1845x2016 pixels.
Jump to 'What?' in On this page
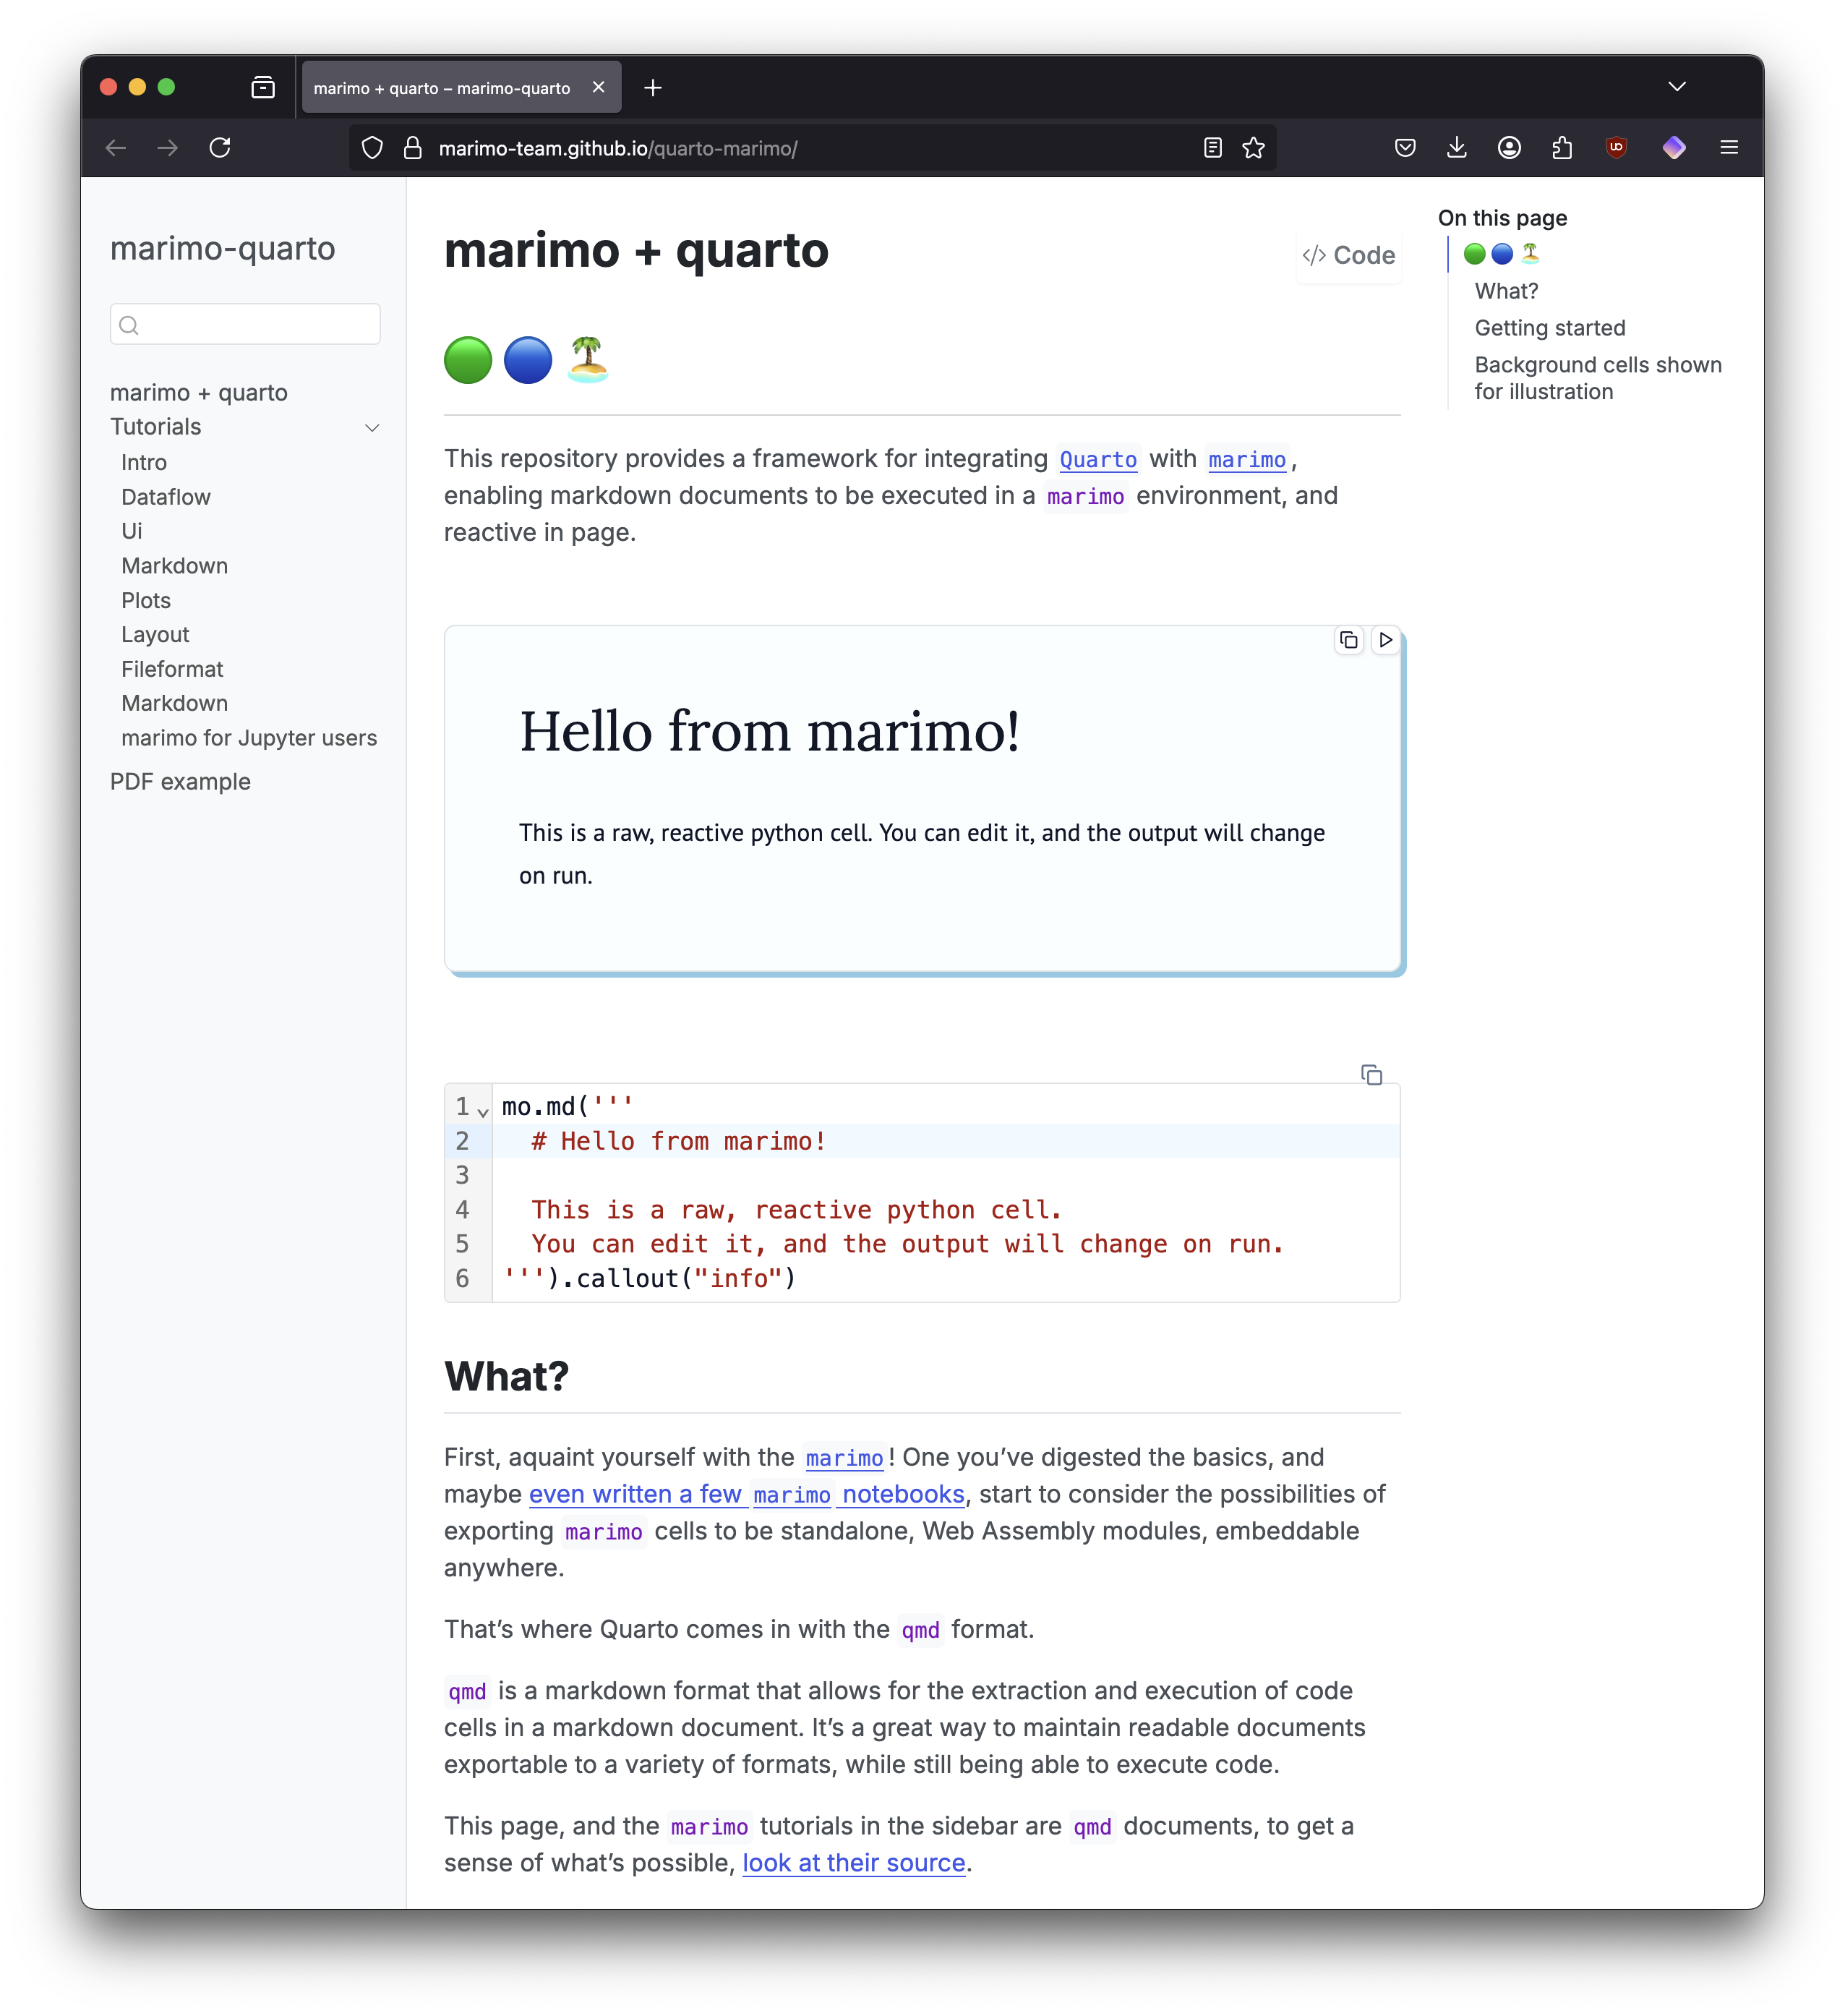coord(1506,291)
